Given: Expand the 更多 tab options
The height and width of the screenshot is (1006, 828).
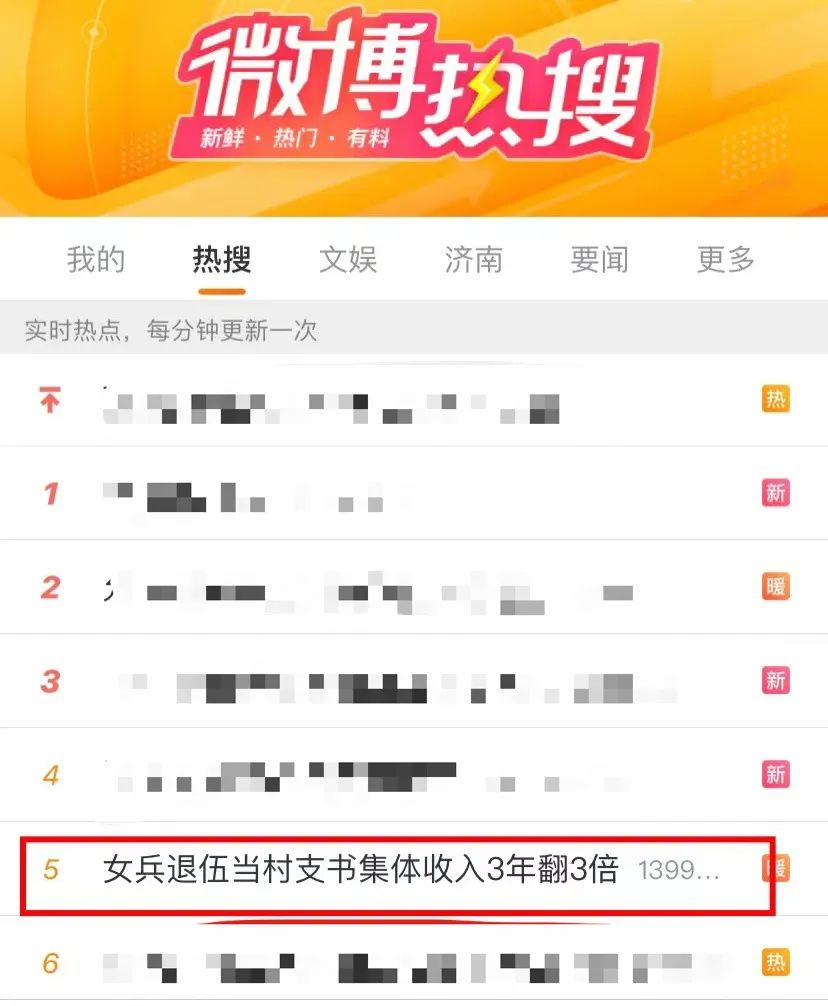Looking at the screenshot, I should tap(725, 259).
